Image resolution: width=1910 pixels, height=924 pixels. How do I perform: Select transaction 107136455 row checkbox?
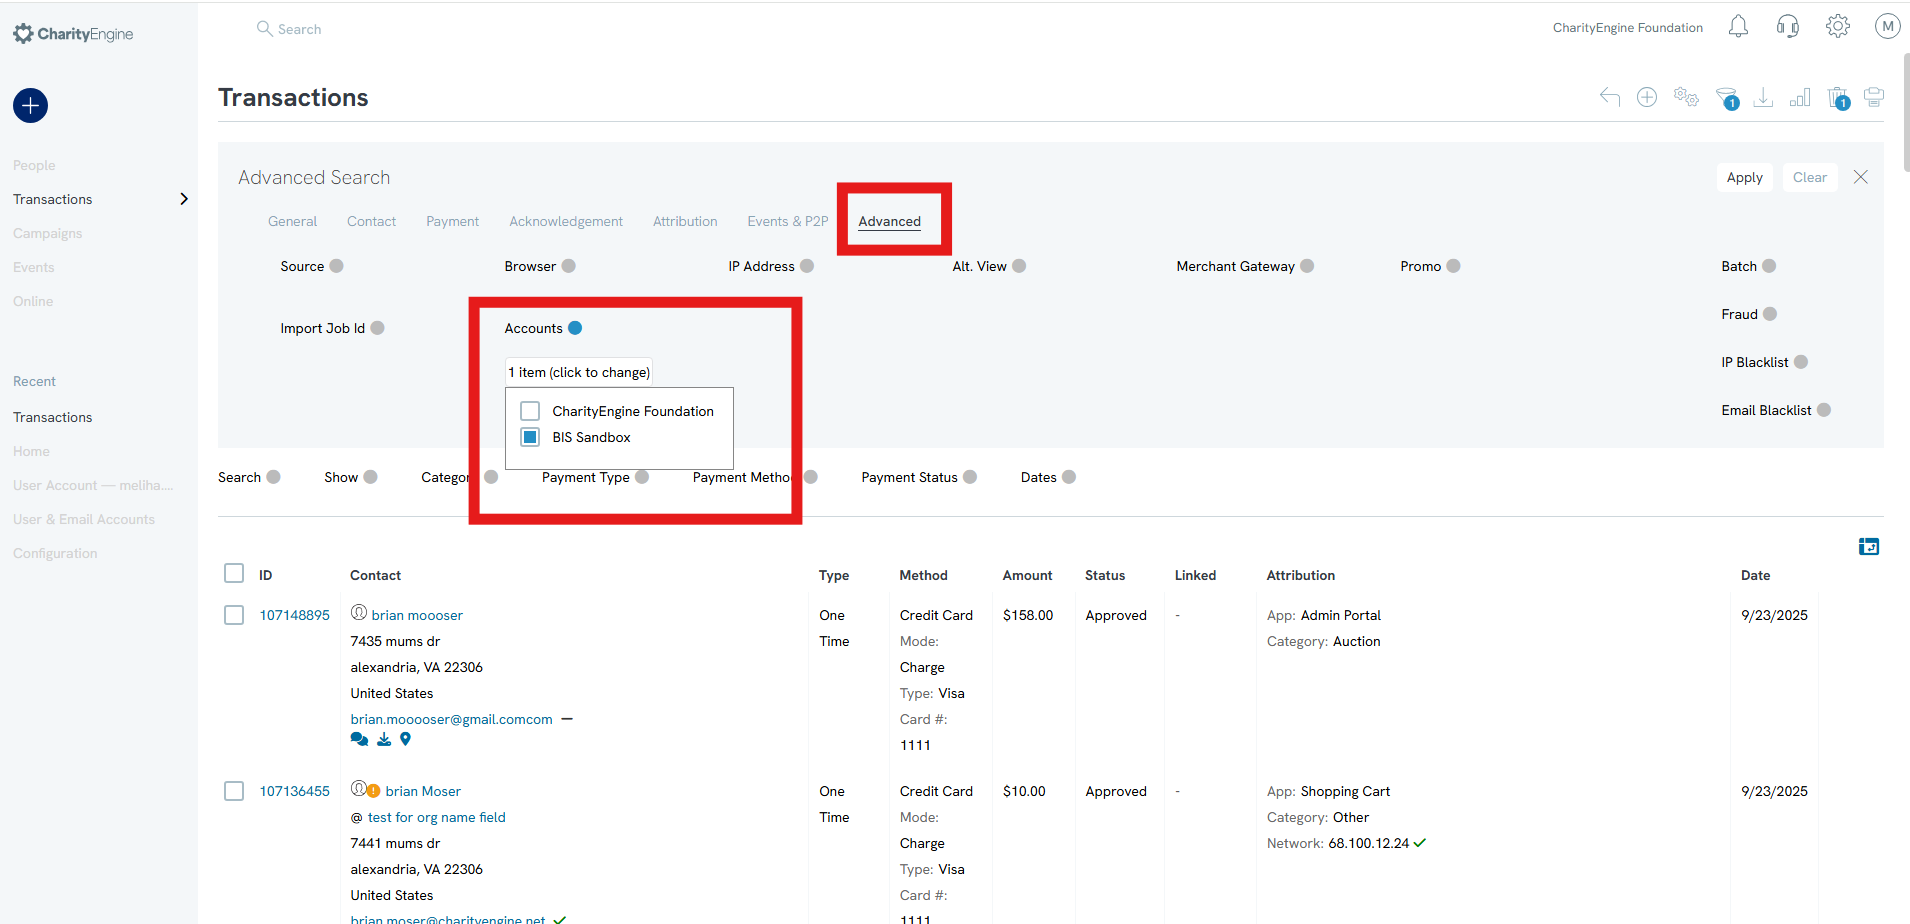[x=234, y=791]
